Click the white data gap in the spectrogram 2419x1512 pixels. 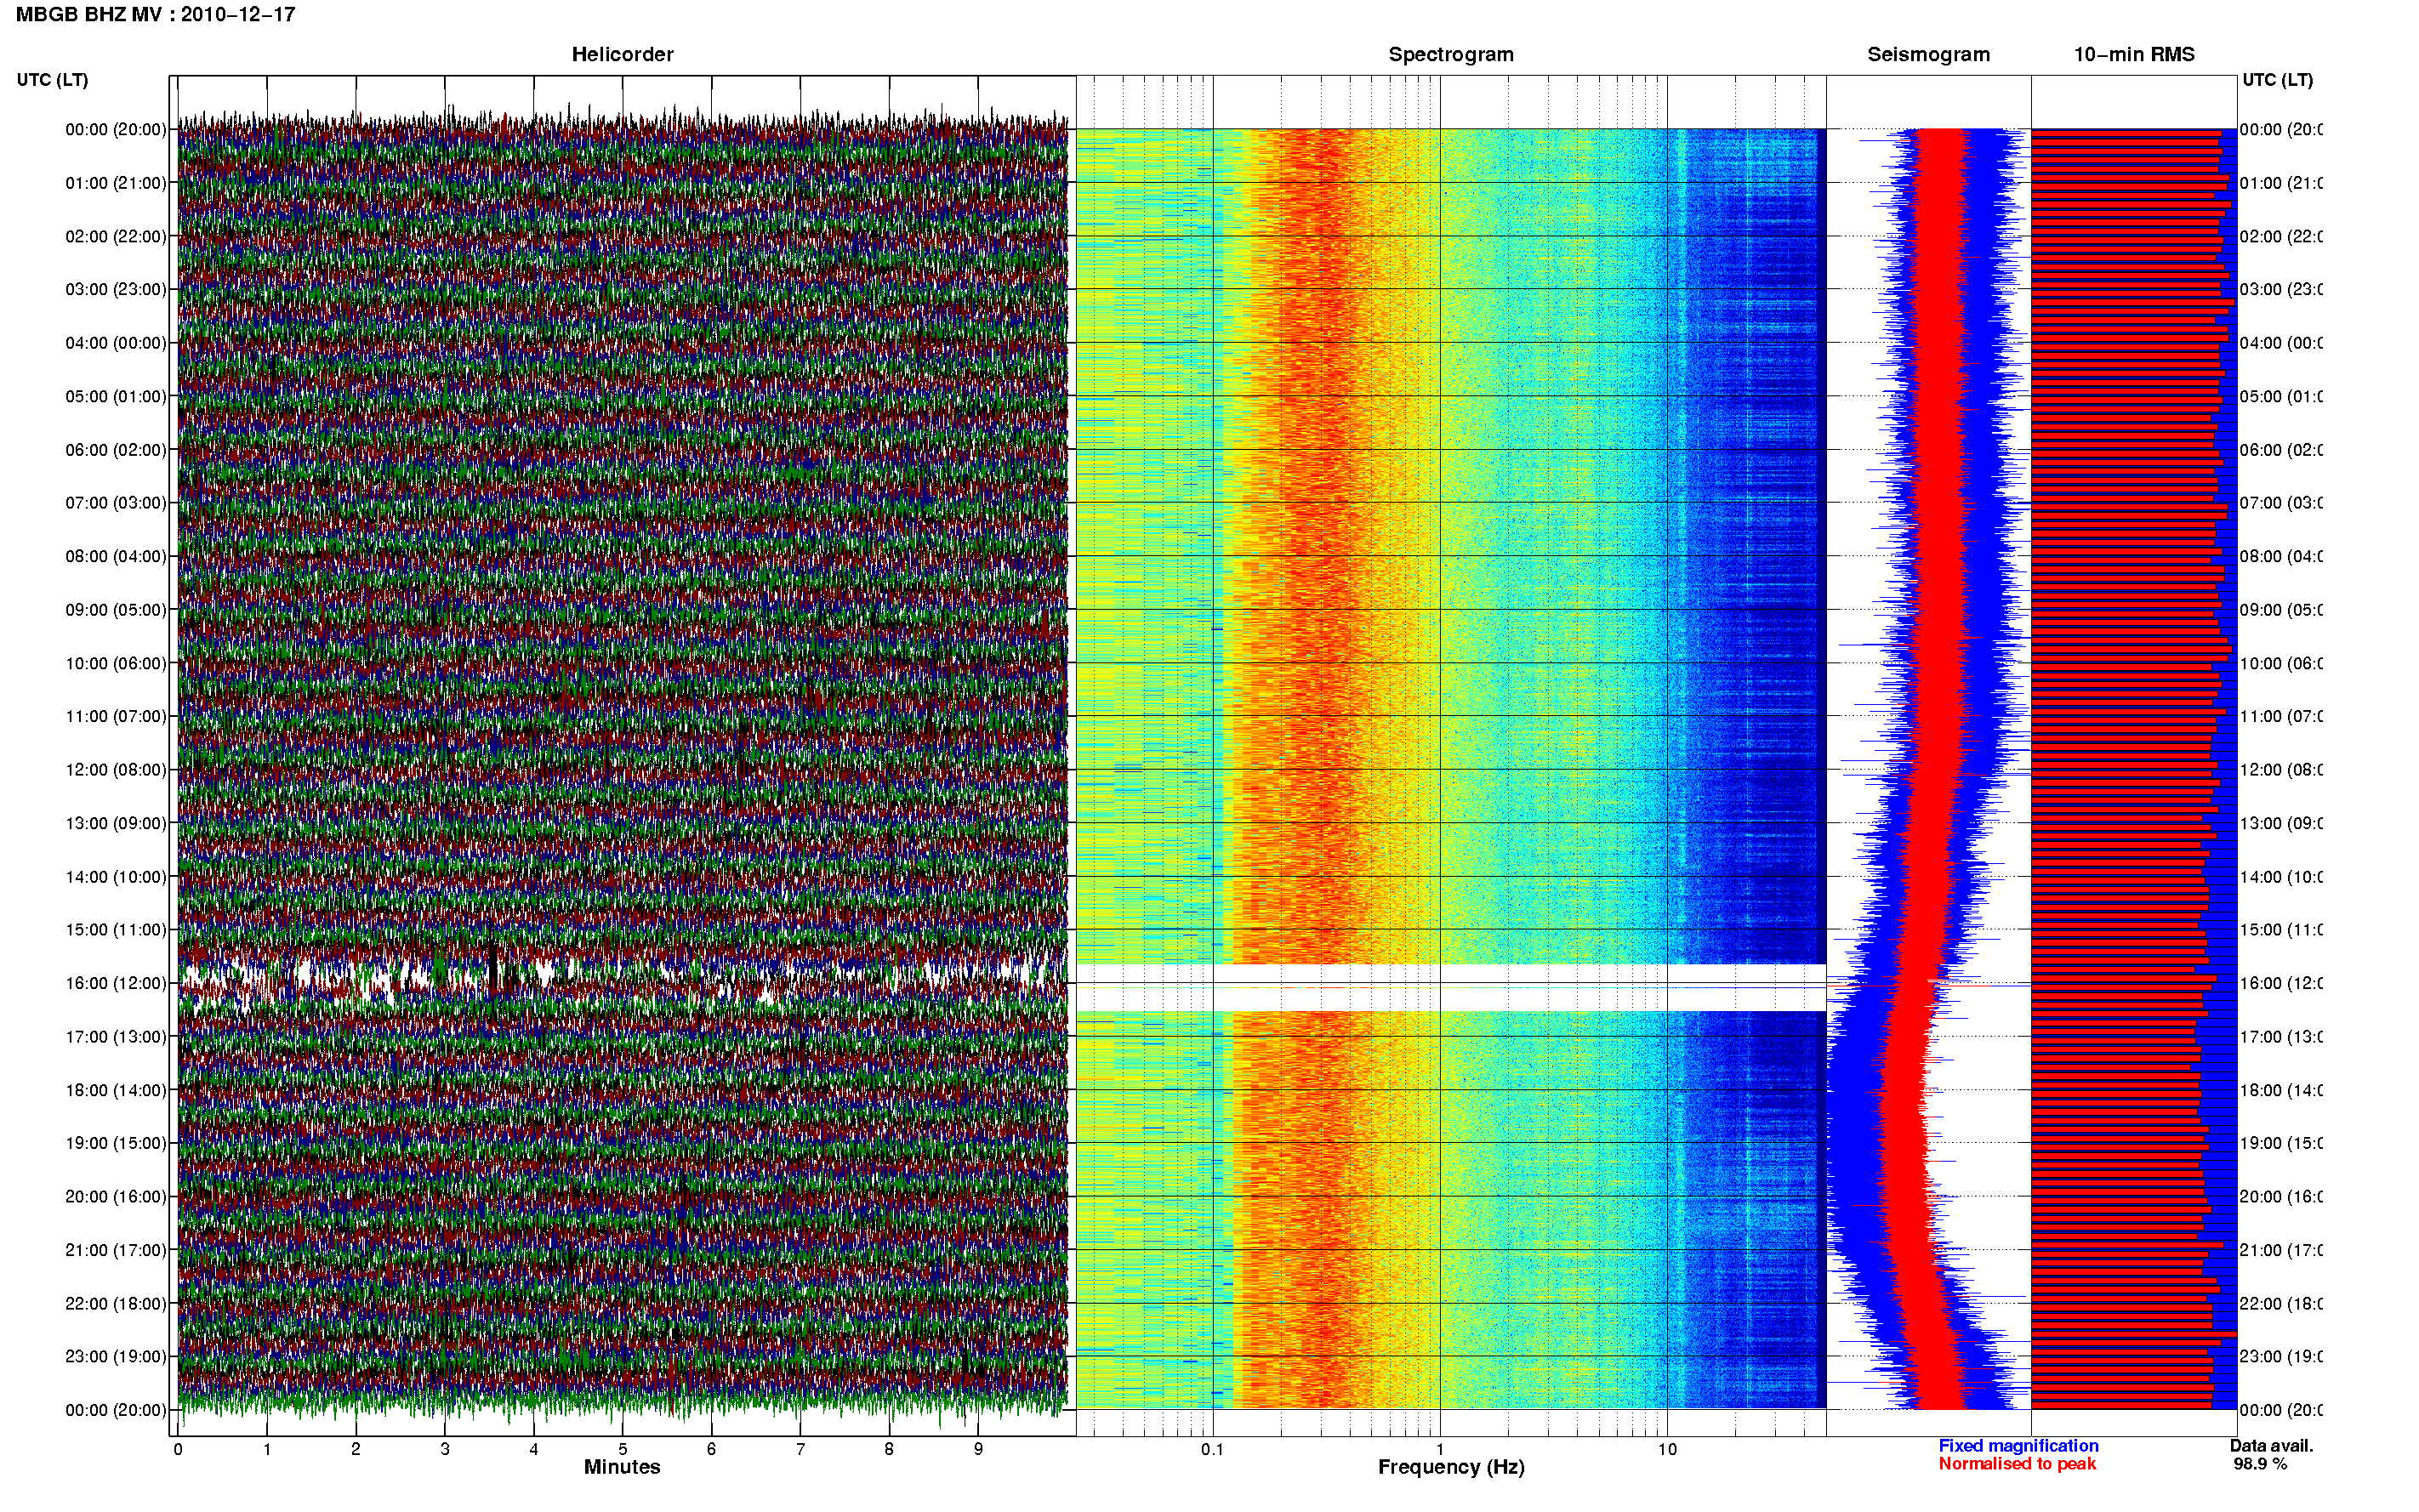(x=1451, y=987)
